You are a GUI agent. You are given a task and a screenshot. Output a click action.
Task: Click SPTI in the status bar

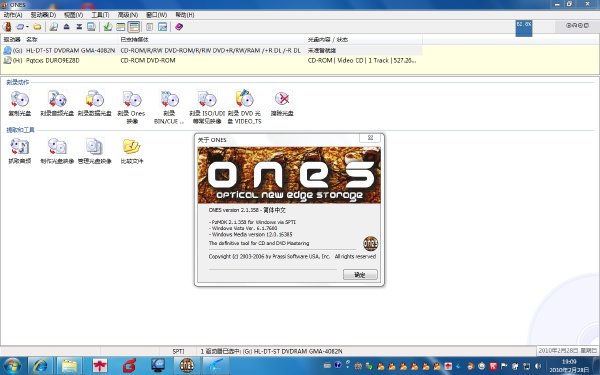point(178,351)
